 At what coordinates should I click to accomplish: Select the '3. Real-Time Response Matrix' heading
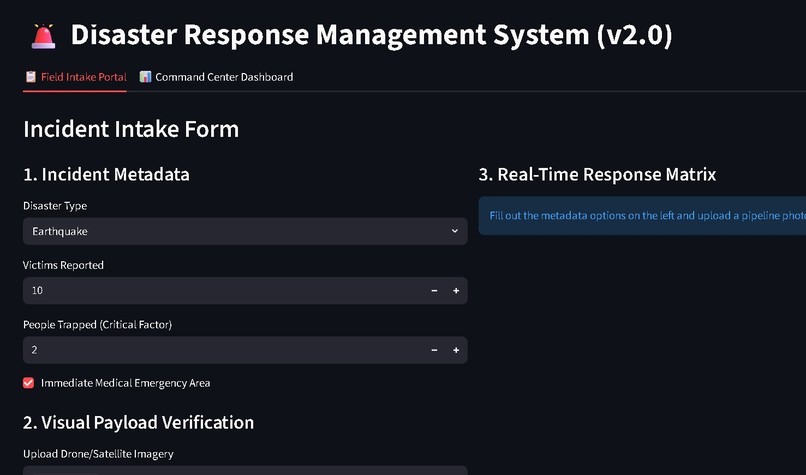[x=597, y=175]
